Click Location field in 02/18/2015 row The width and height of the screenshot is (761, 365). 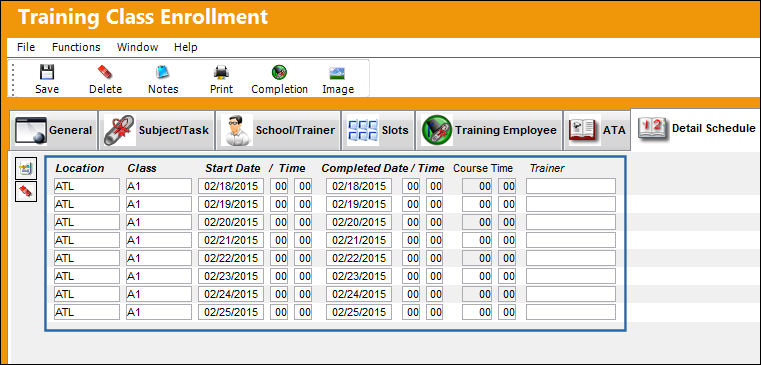tap(87, 186)
